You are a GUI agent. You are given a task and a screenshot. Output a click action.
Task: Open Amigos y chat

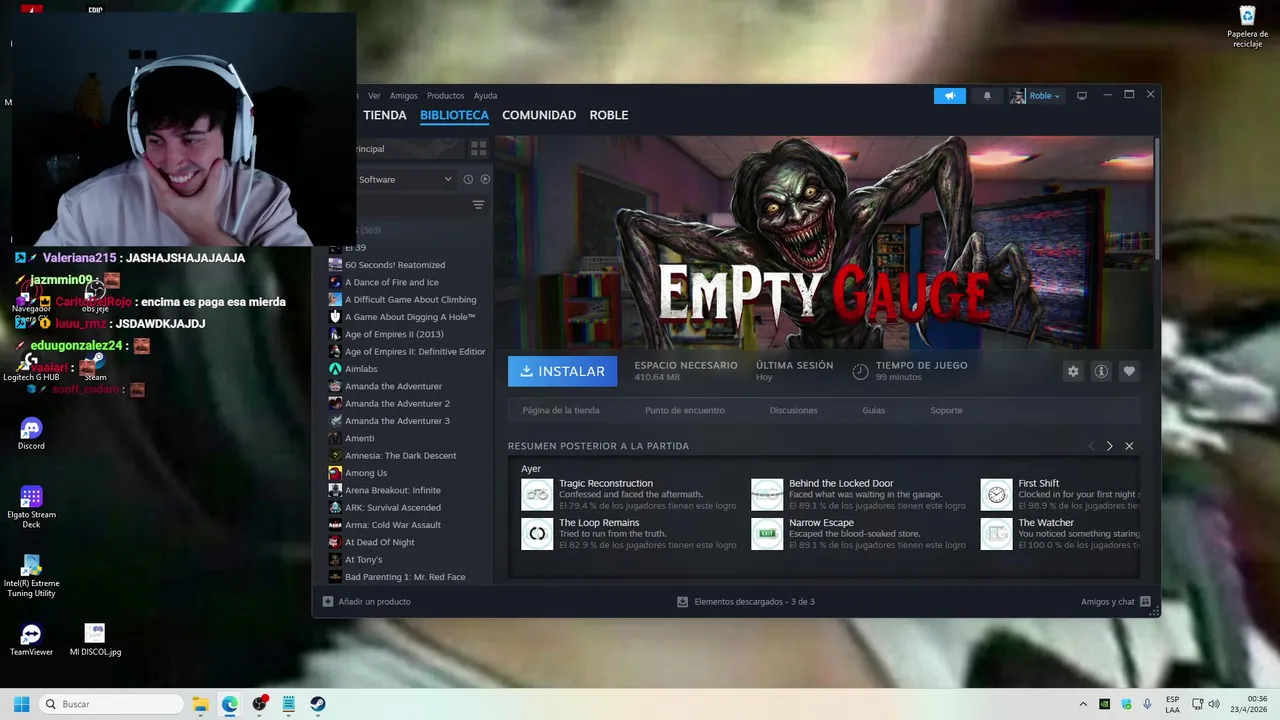pyautogui.click(x=1115, y=602)
